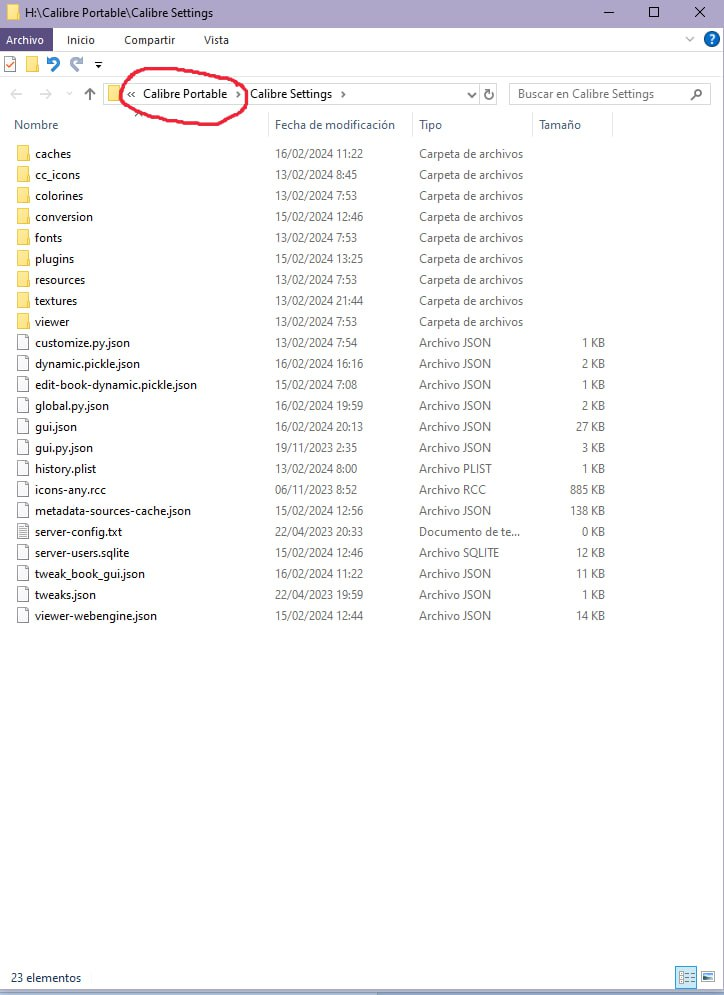The image size is (724, 995).
Task: Click the 23 elementos status text
Action: tap(46, 977)
